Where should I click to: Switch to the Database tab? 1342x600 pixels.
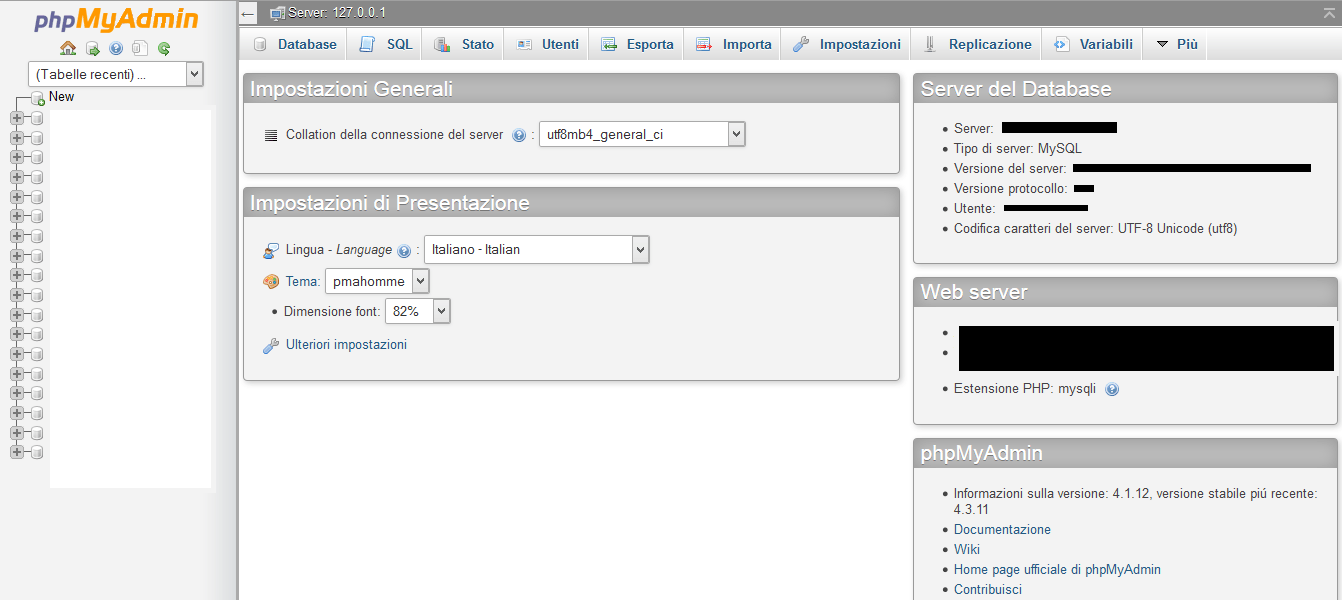tap(294, 45)
